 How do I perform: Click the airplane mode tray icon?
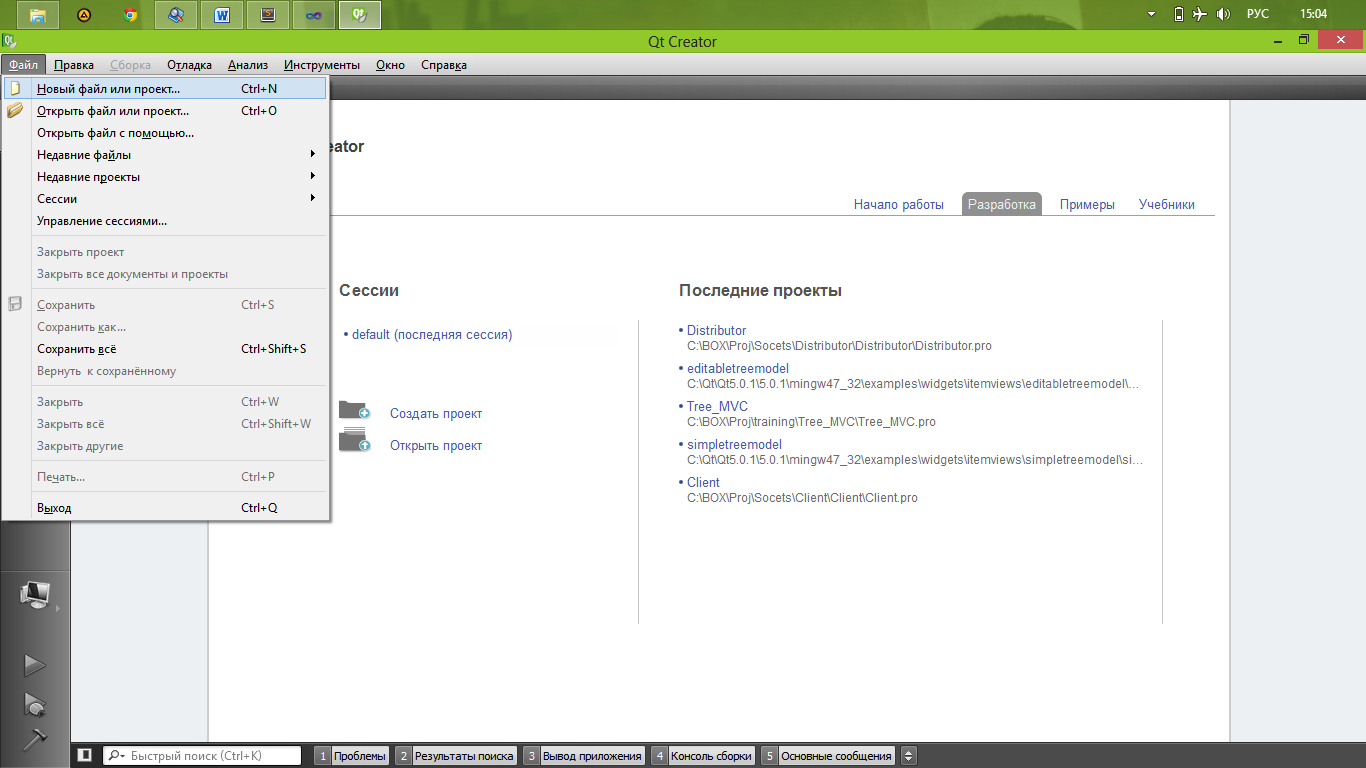[1201, 14]
